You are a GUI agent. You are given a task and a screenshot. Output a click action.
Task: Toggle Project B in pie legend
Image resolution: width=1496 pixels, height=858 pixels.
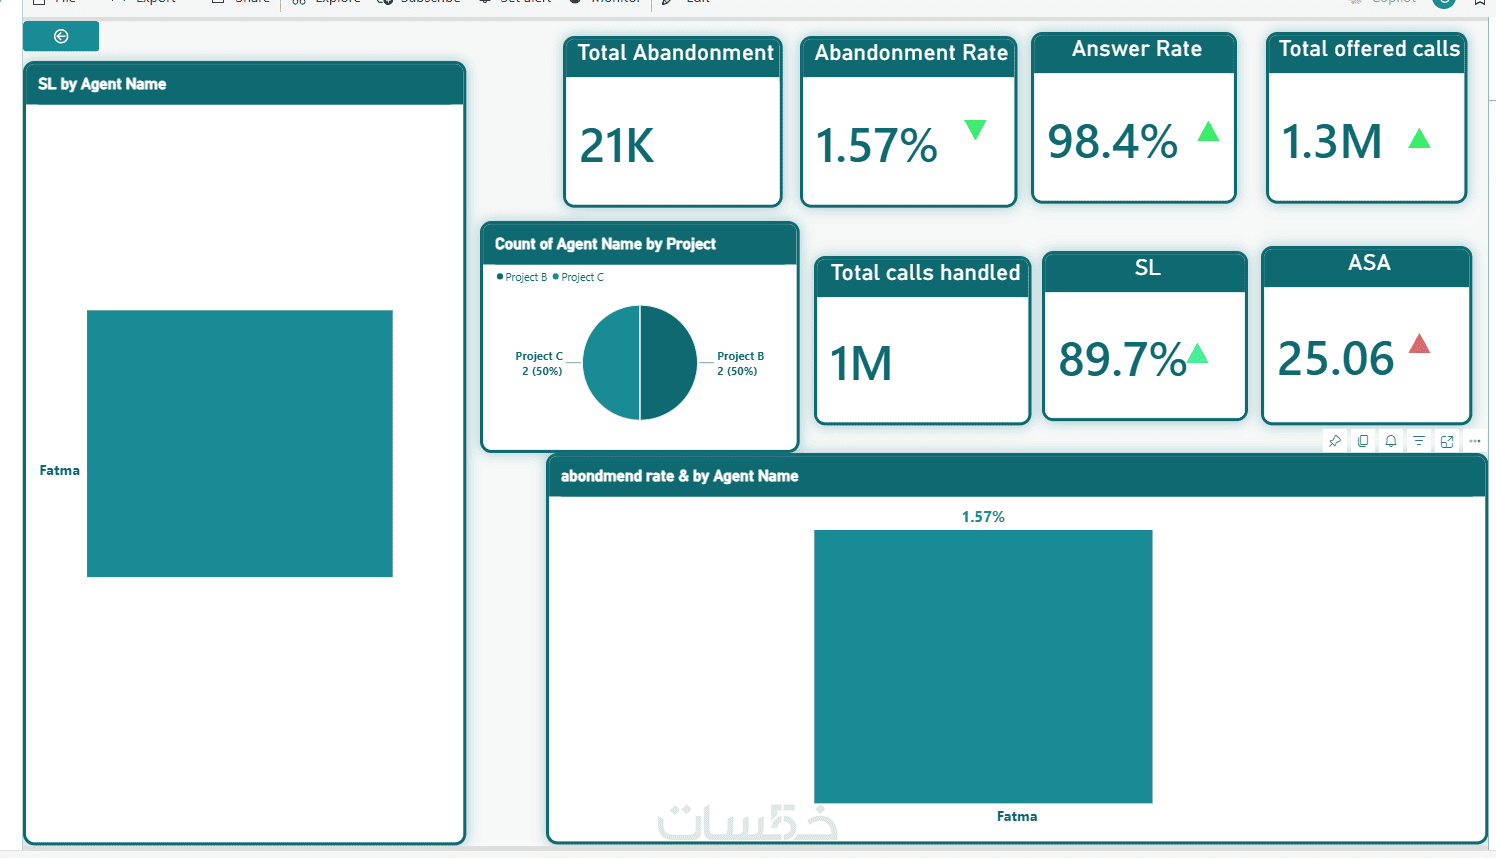click(x=522, y=277)
